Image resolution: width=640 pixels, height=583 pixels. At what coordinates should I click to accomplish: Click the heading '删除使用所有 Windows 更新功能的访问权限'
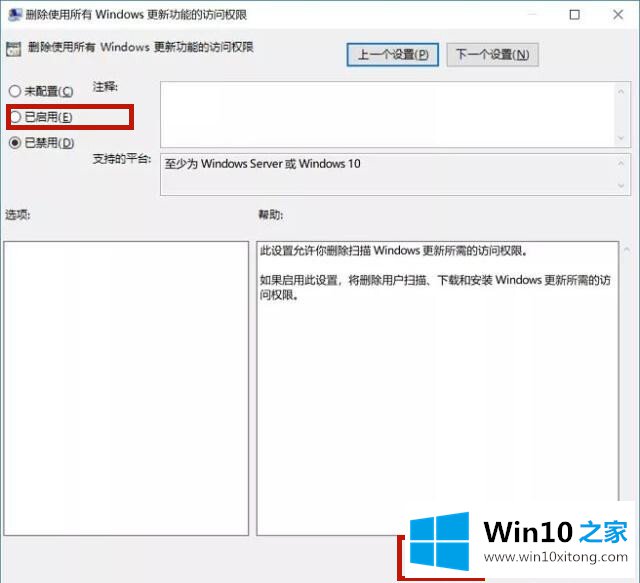(x=141, y=47)
